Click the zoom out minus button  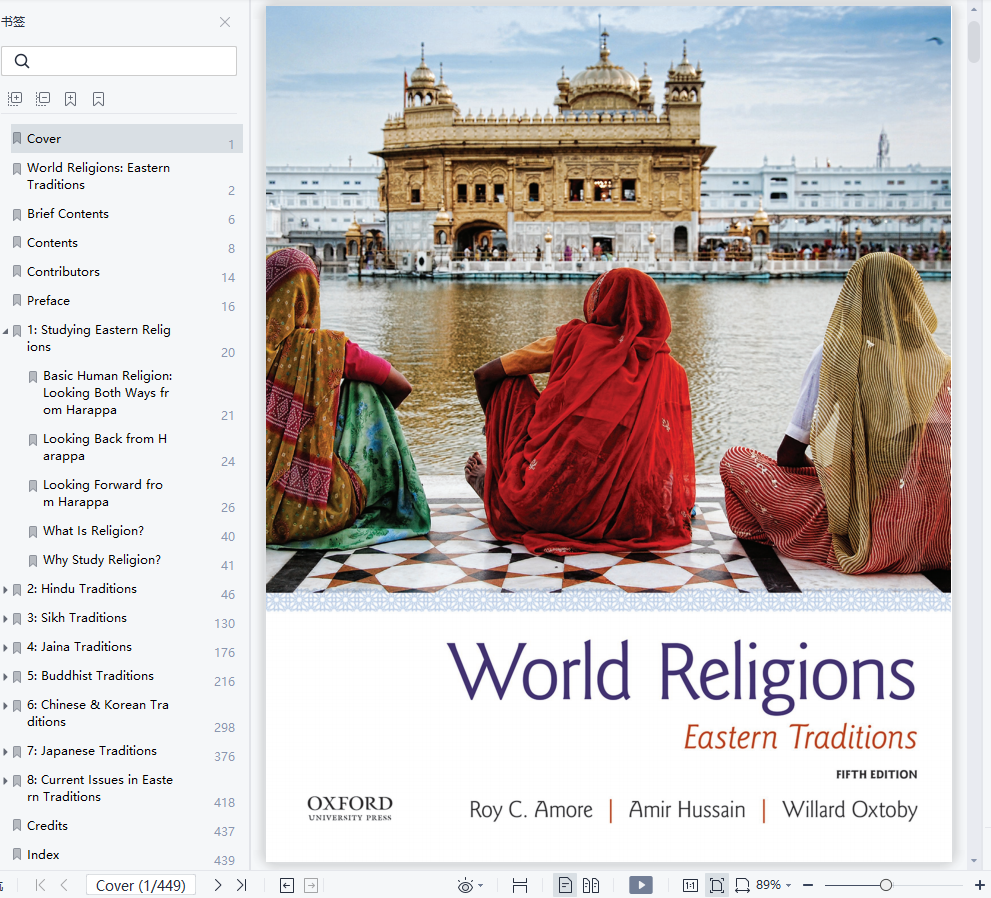[x=808, y=885]
